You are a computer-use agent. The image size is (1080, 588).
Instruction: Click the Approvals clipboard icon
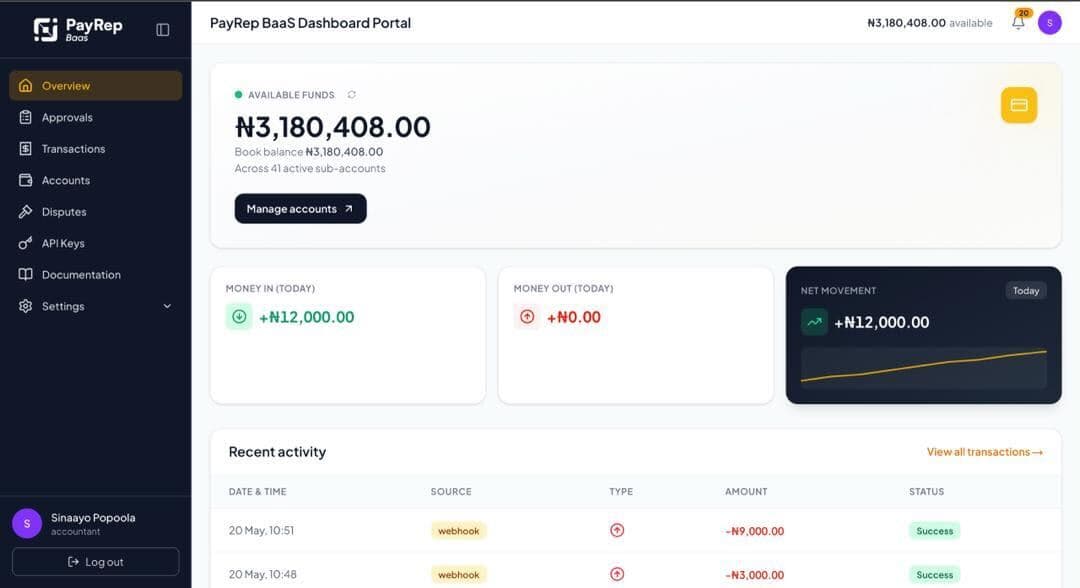(x=25, y=117)
